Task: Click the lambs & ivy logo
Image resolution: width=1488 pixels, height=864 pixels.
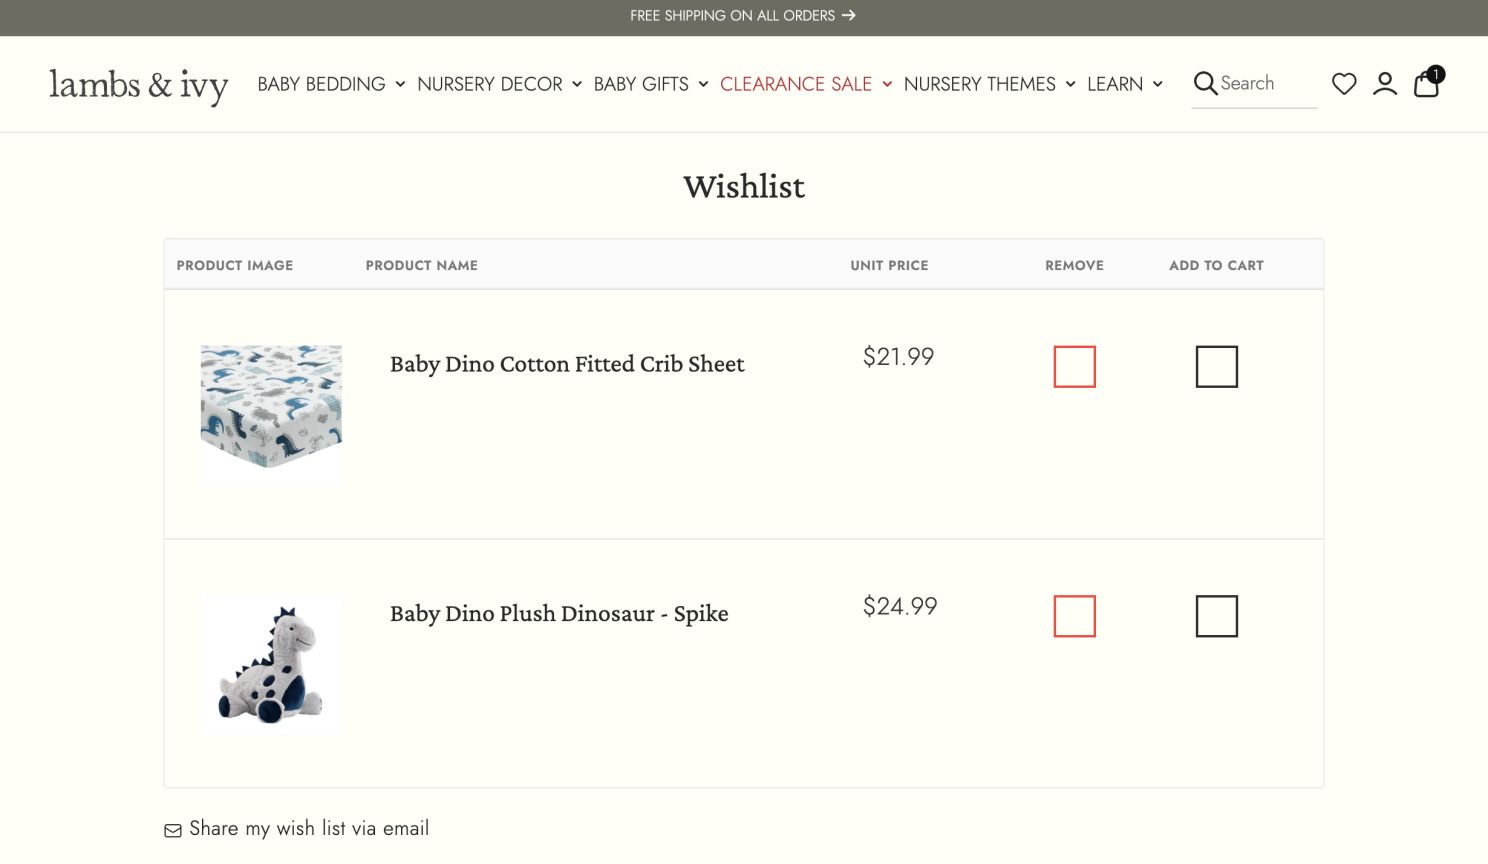Action: (139, 85)
